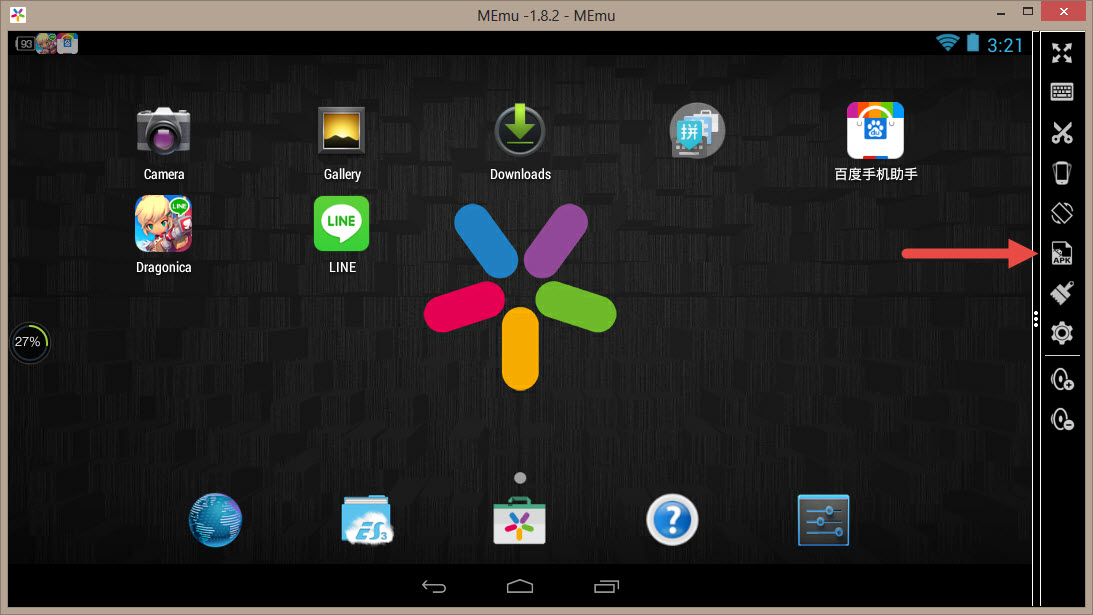Click the Downloads label text
Image resolution: width=1093 pixels, height=615 pixels.
[x=520, y=174]
